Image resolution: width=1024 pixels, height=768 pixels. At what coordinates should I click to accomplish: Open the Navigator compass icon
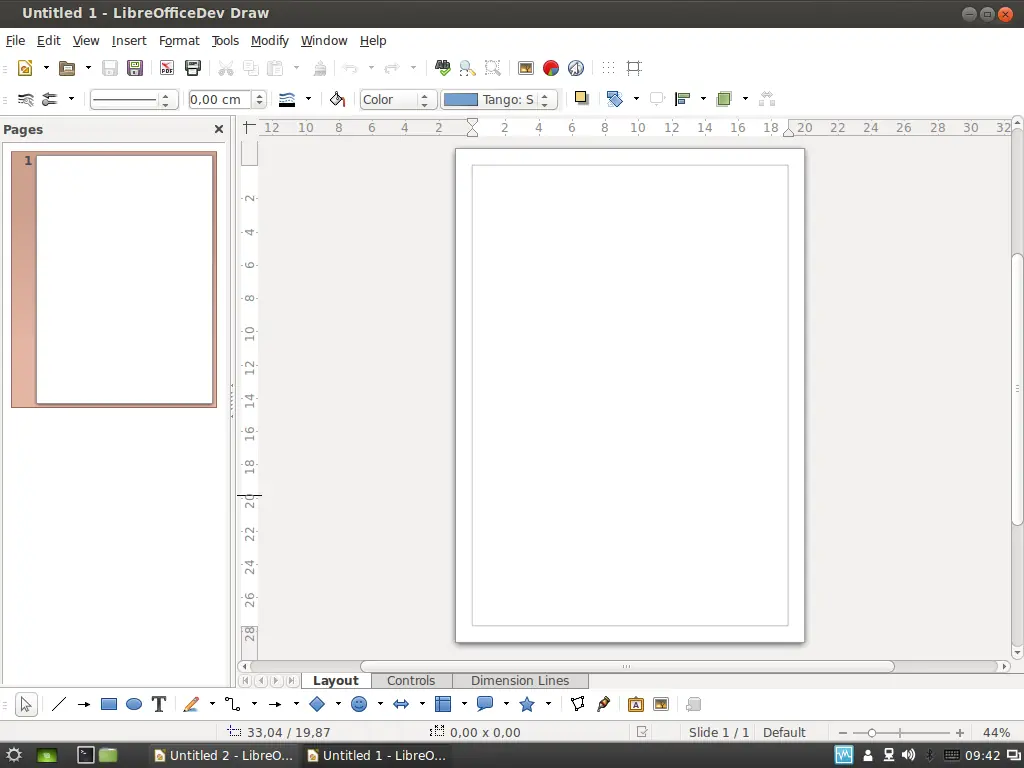(575, 68)
